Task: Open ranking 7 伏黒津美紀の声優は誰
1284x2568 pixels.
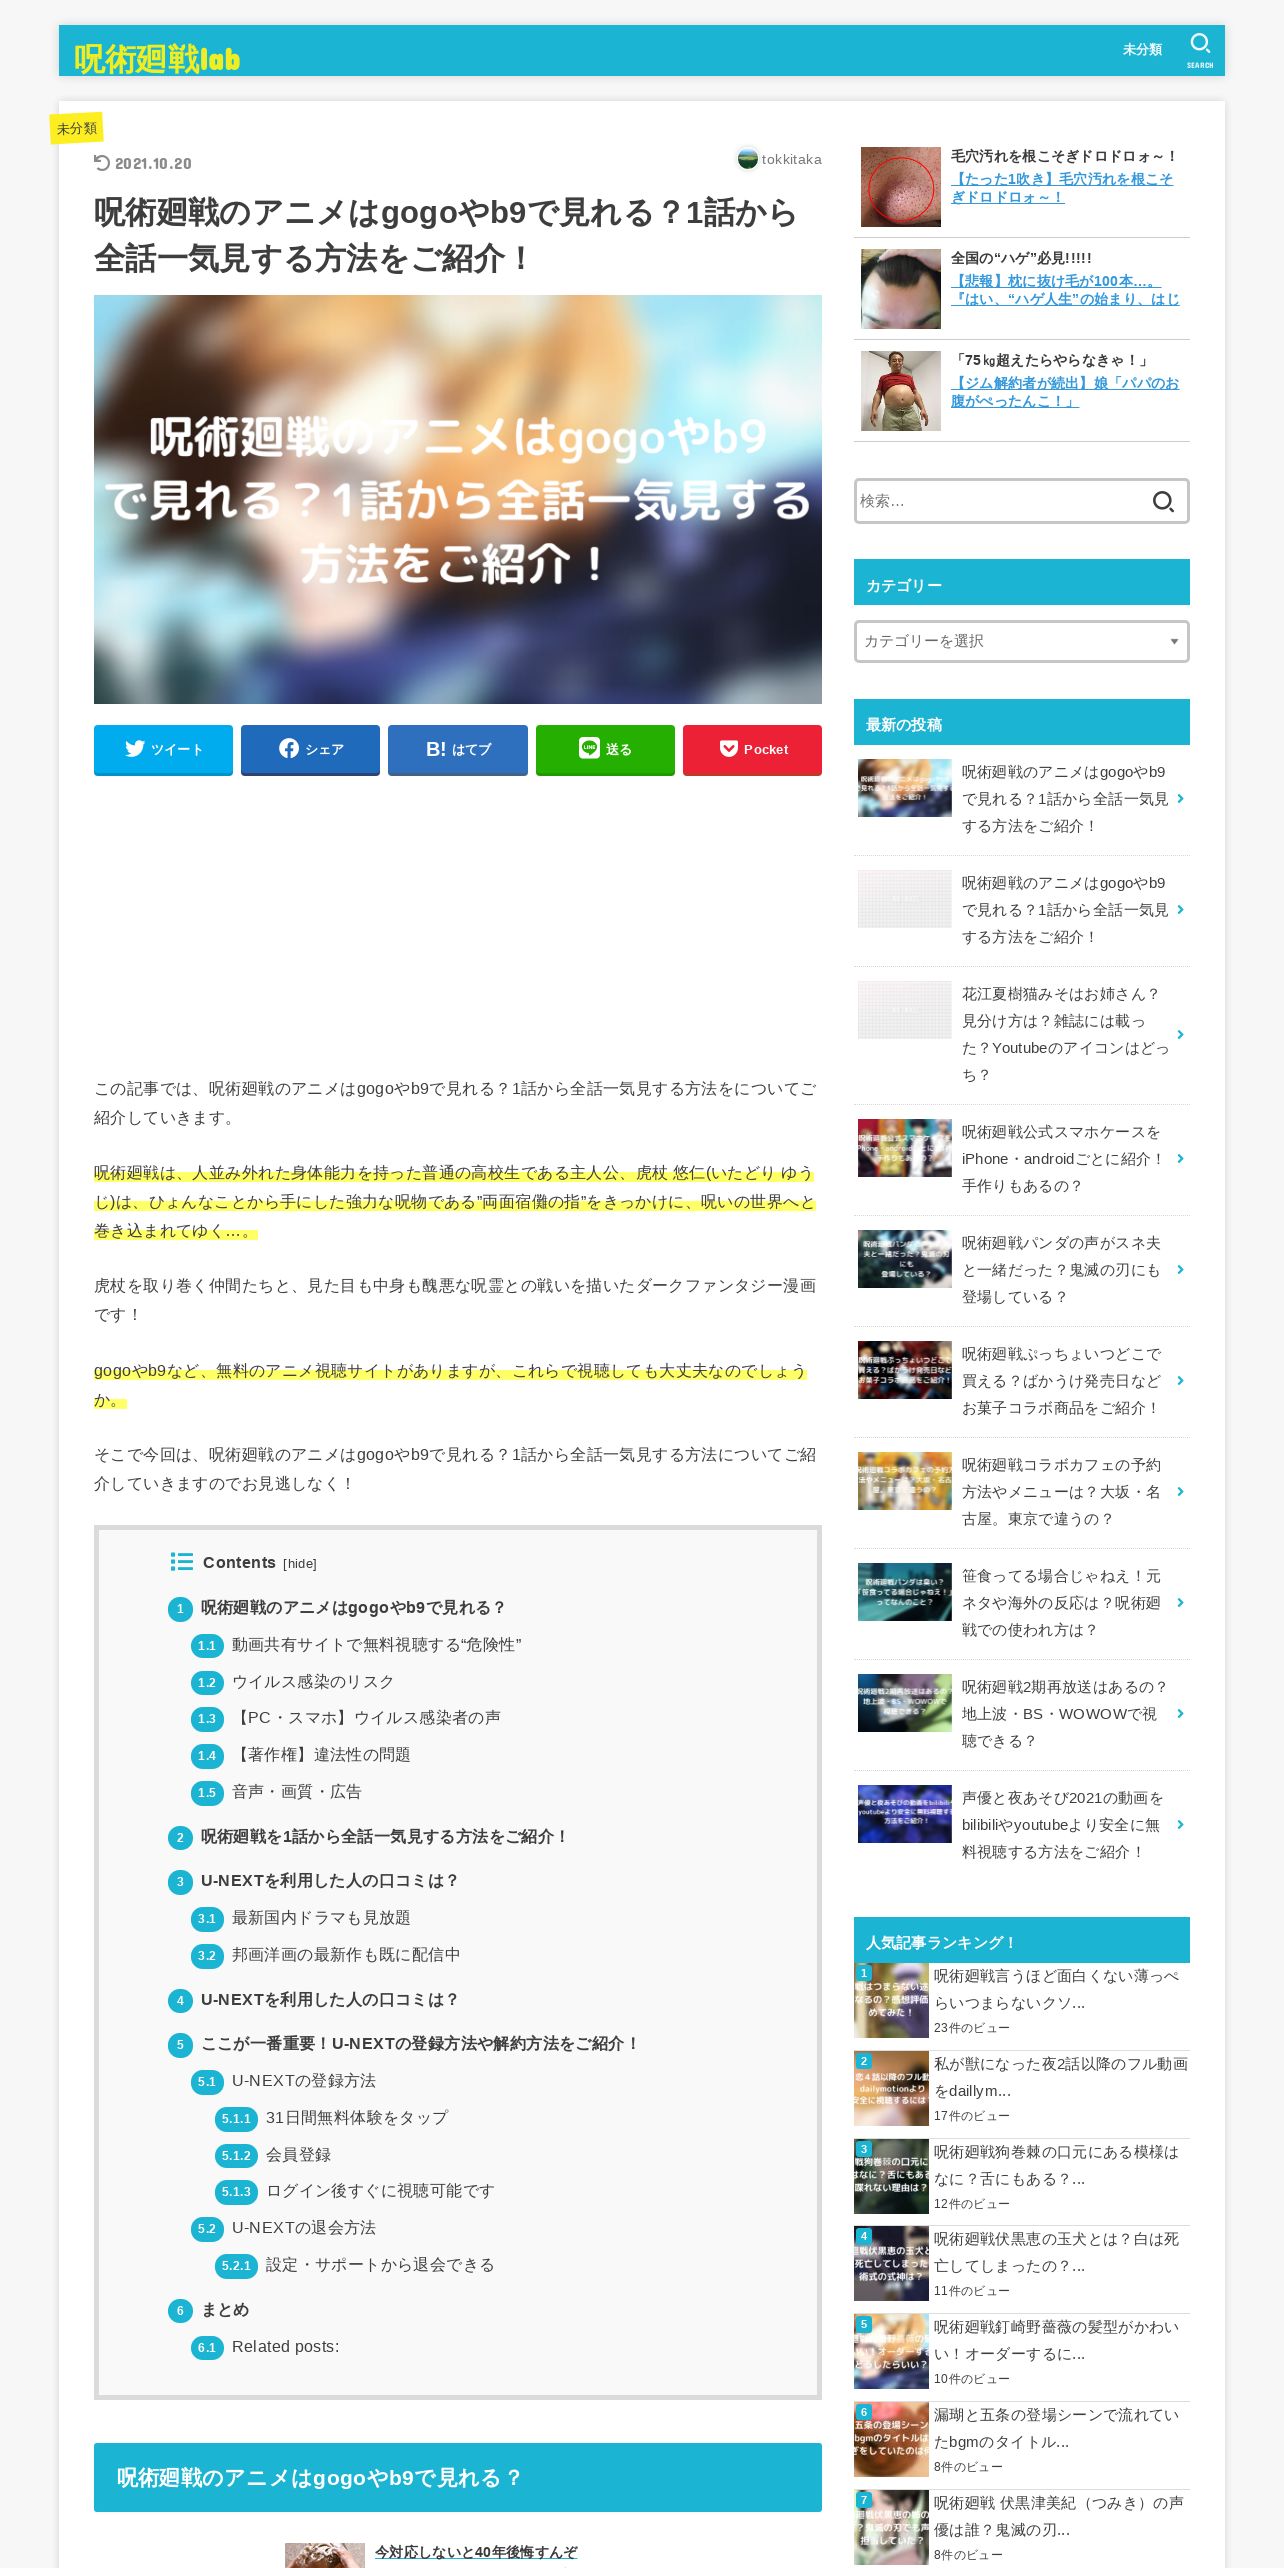Action: [1058, 2516]
